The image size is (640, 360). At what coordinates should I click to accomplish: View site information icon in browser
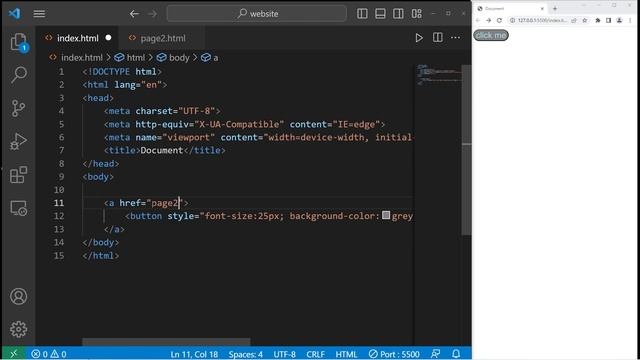[x=512, y=20]
